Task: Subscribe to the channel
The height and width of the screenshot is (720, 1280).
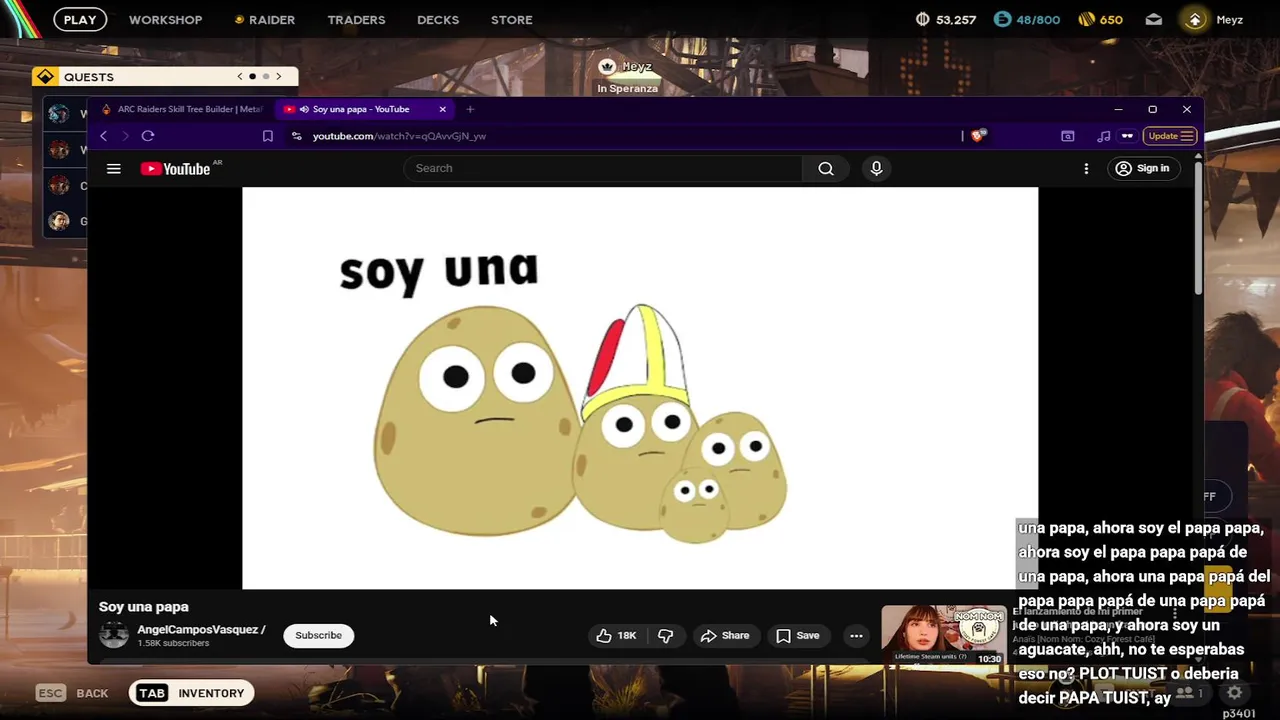Action: [x=318, y=635]
